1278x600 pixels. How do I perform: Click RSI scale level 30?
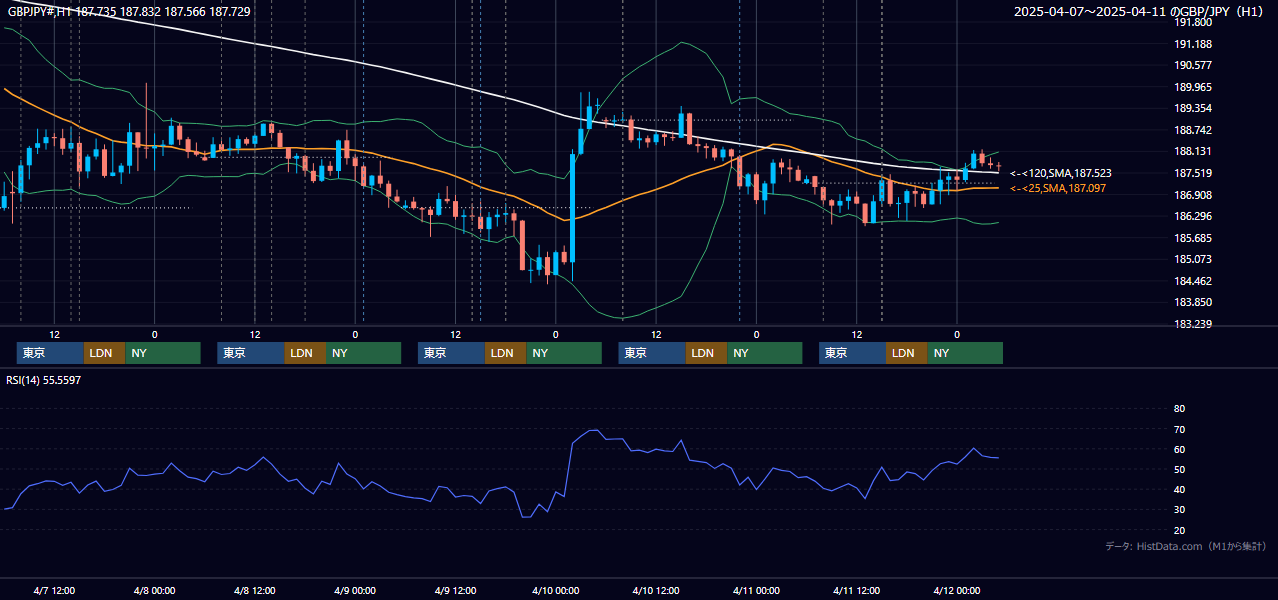coord(1179,510)
